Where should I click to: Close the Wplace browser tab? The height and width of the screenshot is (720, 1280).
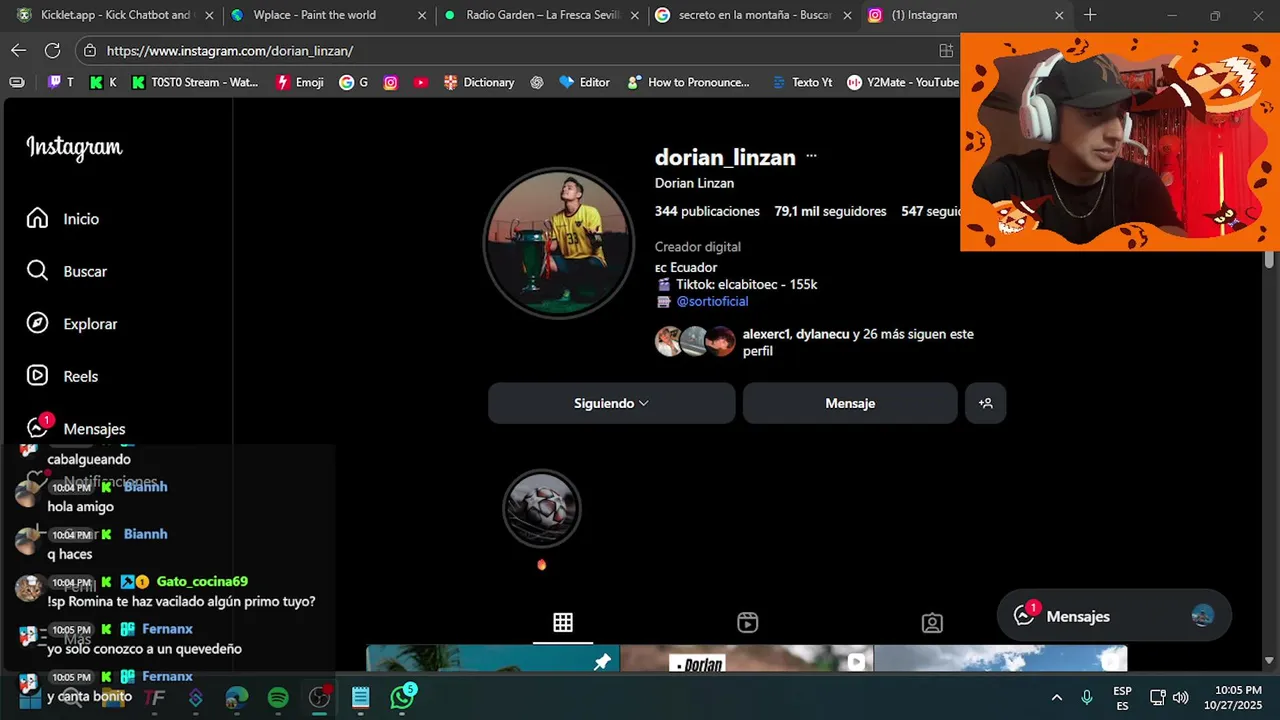(422, 15)
